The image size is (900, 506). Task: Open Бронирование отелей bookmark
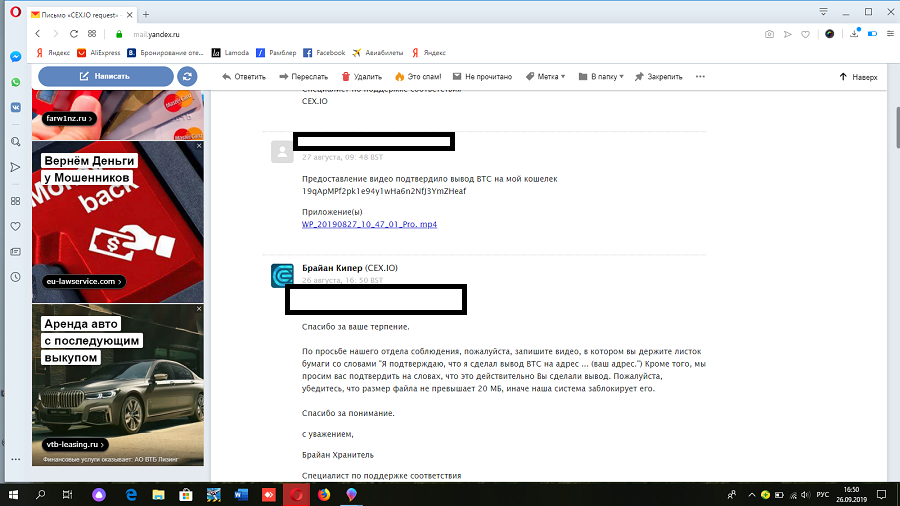click(x=165, y=53)
